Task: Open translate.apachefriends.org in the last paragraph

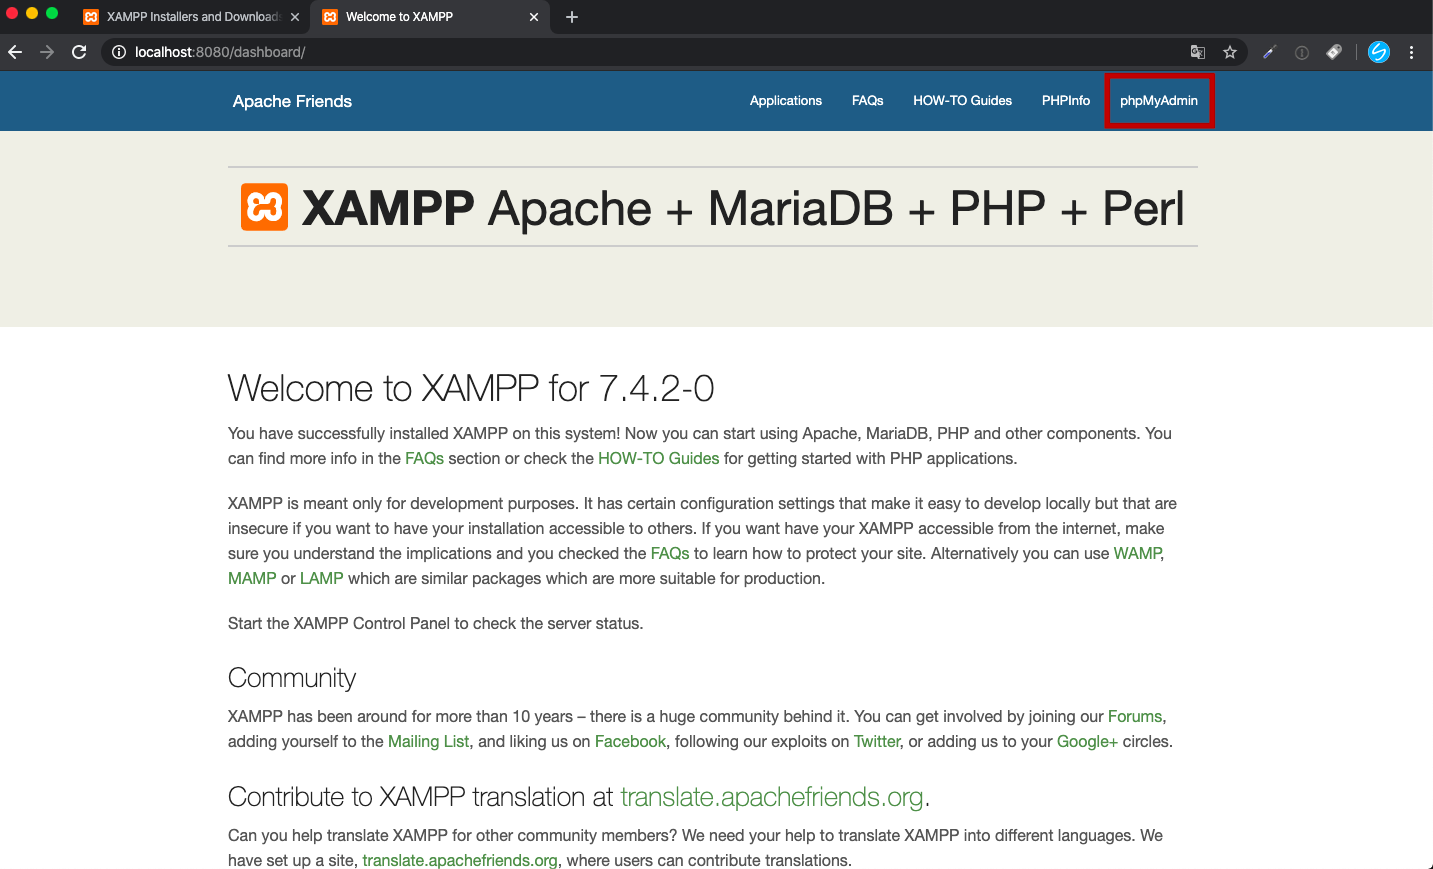Action: pos(460,860)
